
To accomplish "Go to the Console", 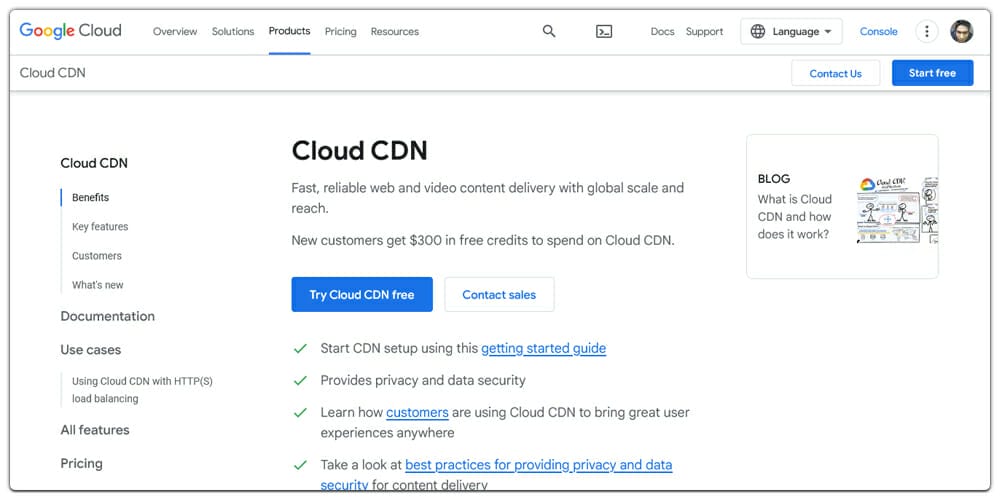I will [x=878, y=31].
